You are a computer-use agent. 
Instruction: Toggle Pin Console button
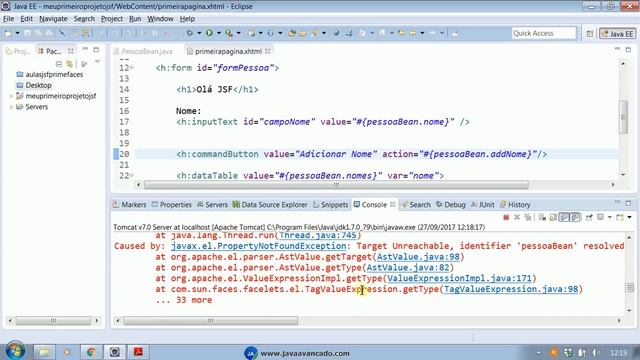(x=589, y=217)
